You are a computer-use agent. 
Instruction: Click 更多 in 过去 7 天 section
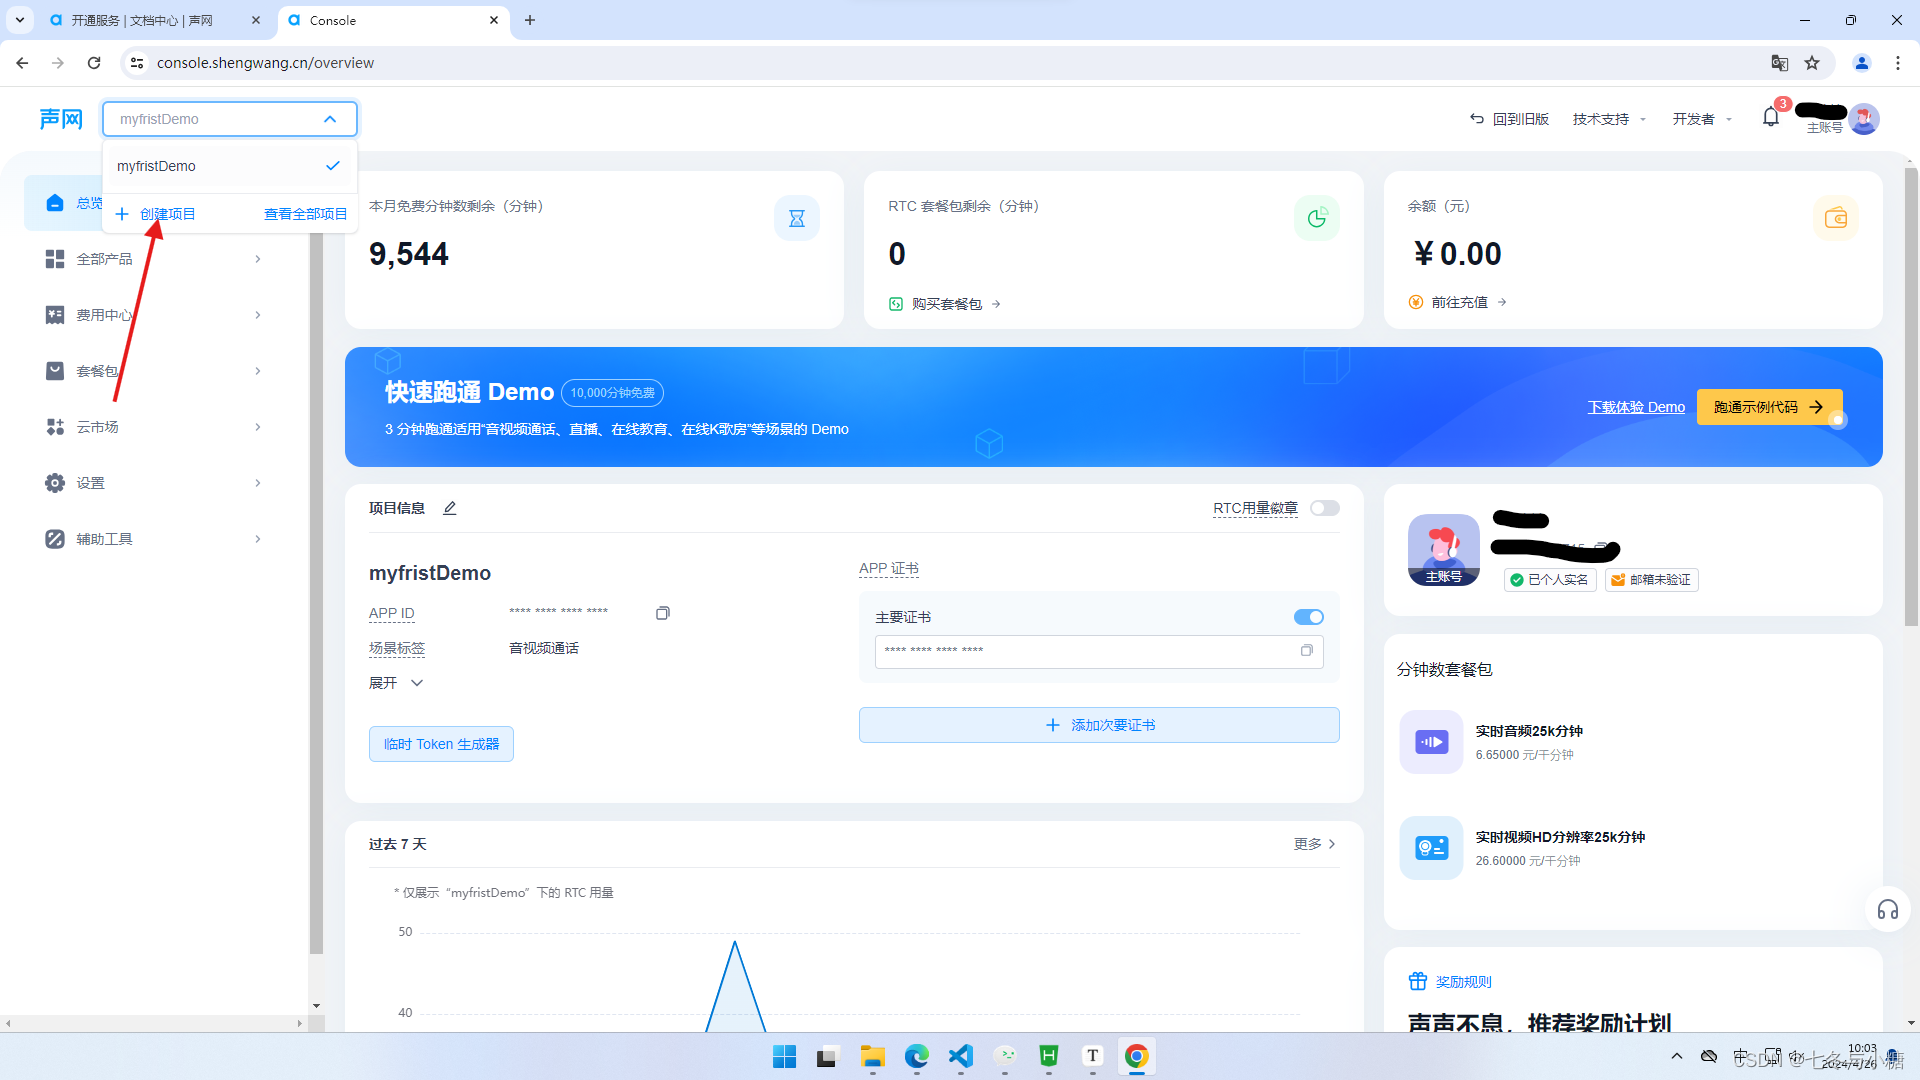tap(1315, 844)
